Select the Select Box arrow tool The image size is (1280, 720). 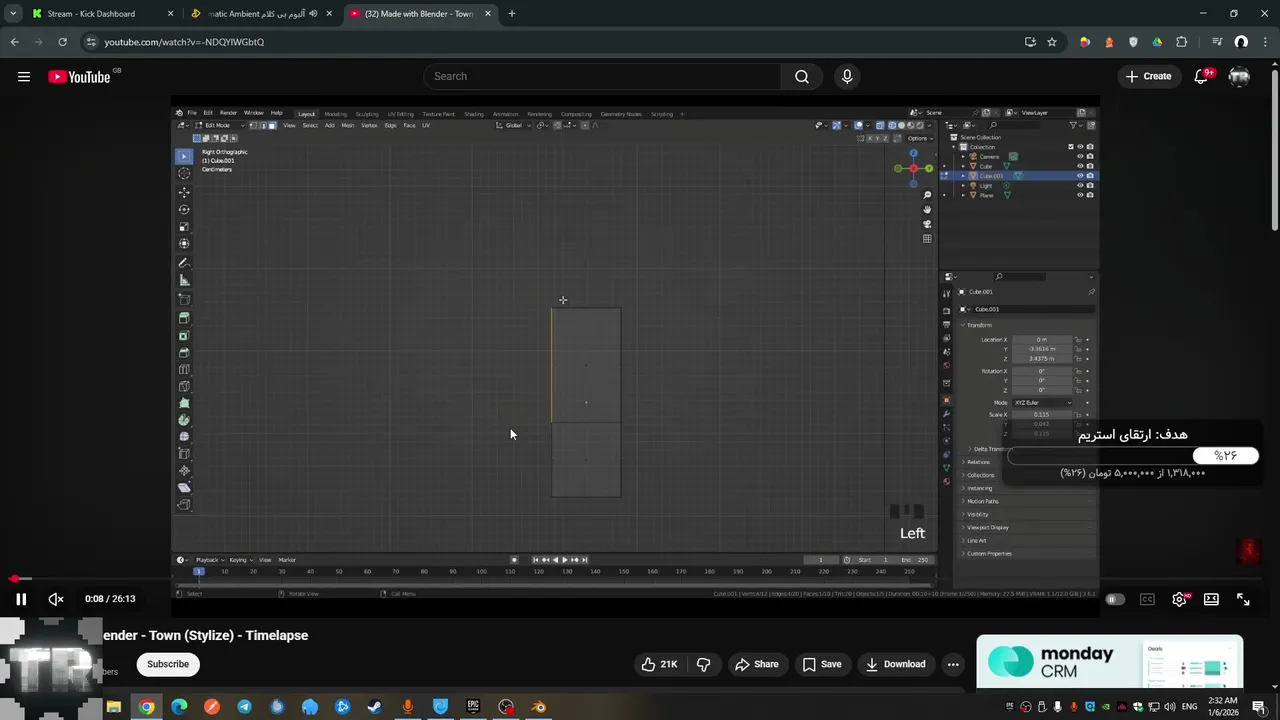click(x=184, y=156)
